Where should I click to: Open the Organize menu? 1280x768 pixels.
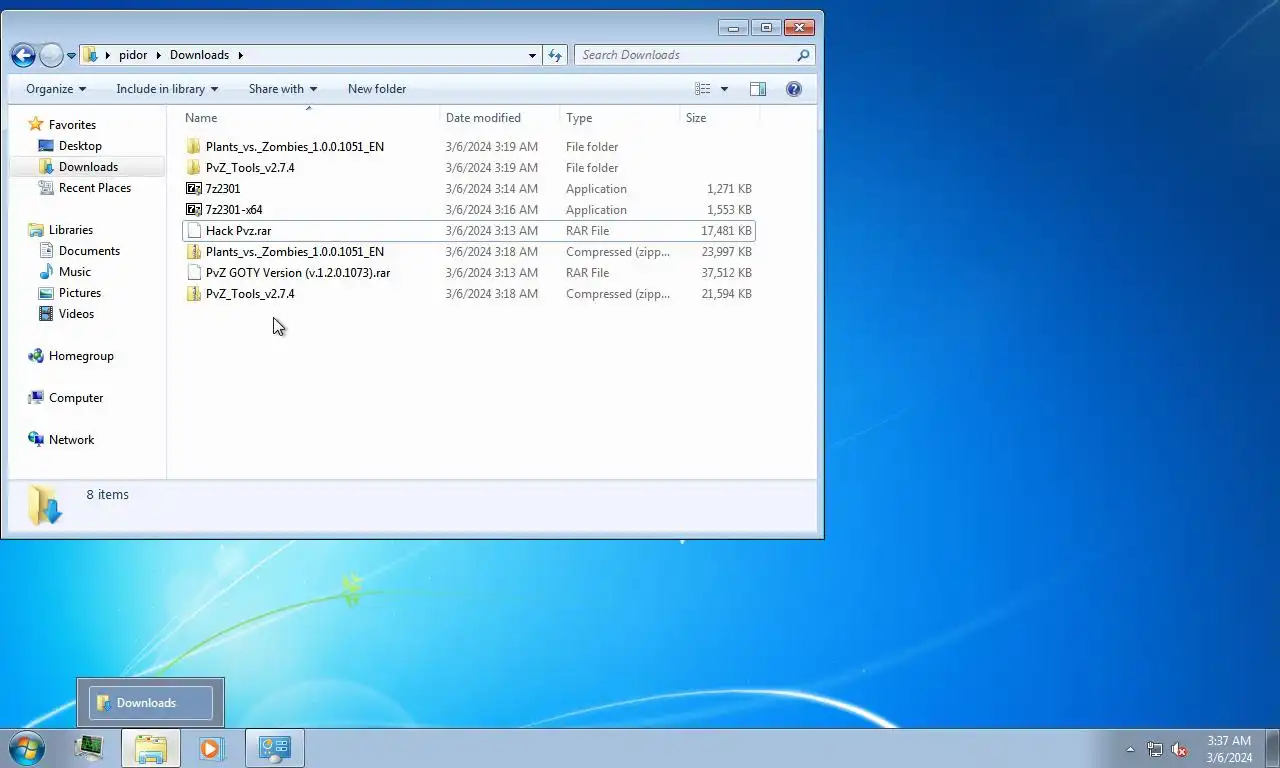(x=56, y=89)
